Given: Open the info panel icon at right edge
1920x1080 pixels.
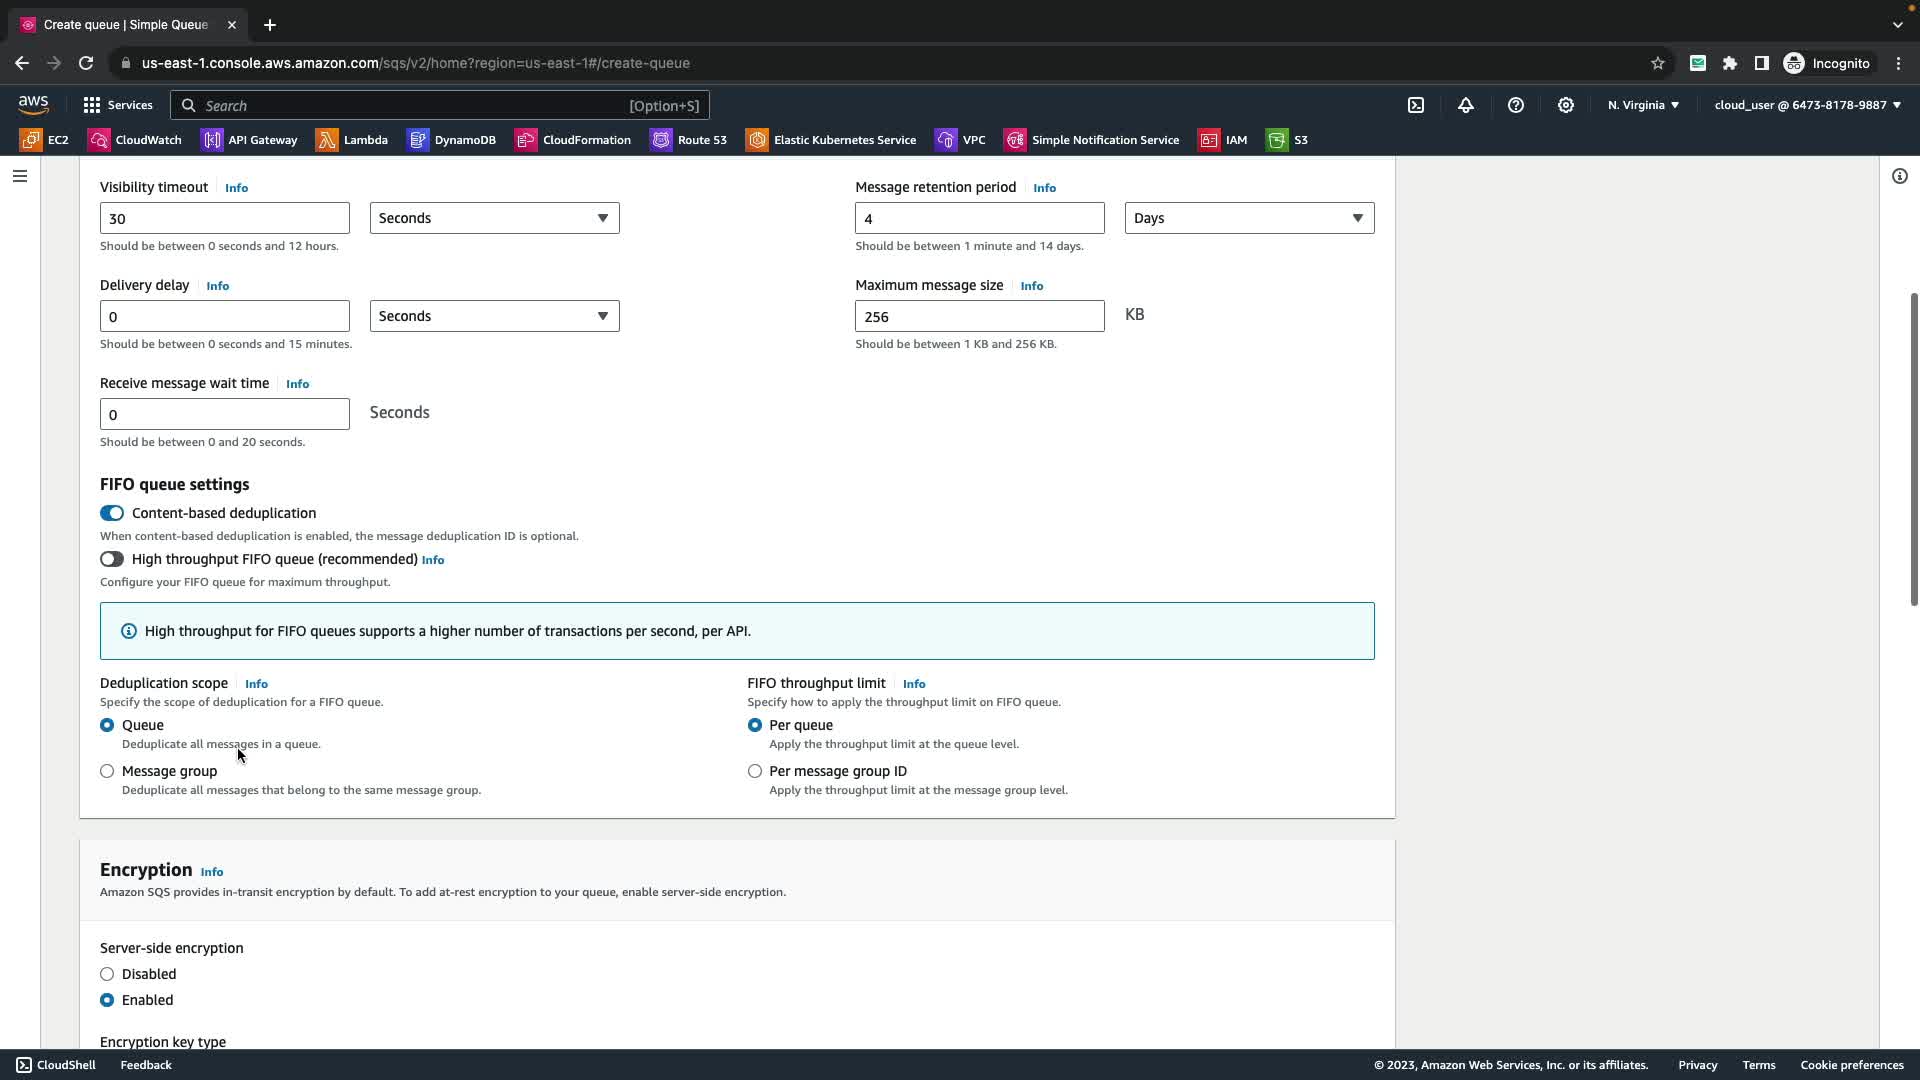Looking at the screenshot, I should coord(1900,176).
